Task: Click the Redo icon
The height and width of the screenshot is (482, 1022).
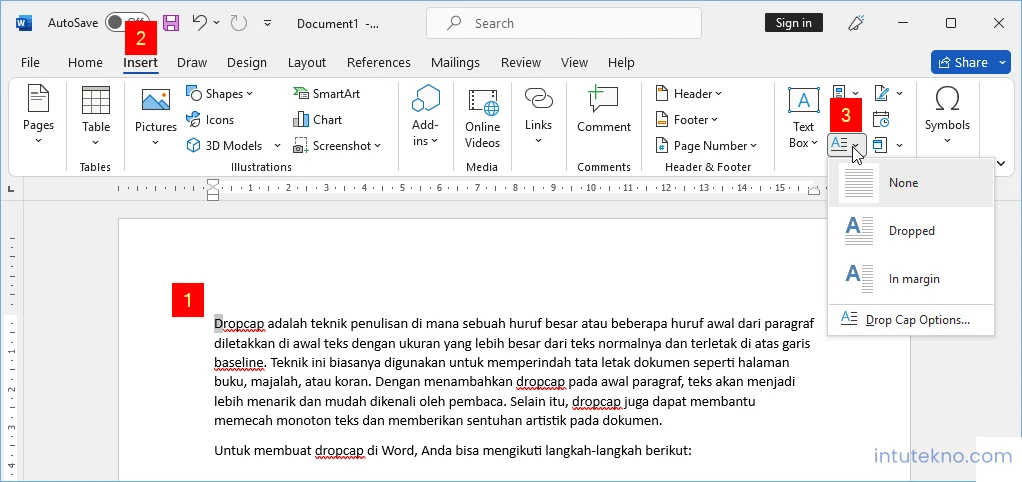Action: pyautogui.click(x=239, y=23)
